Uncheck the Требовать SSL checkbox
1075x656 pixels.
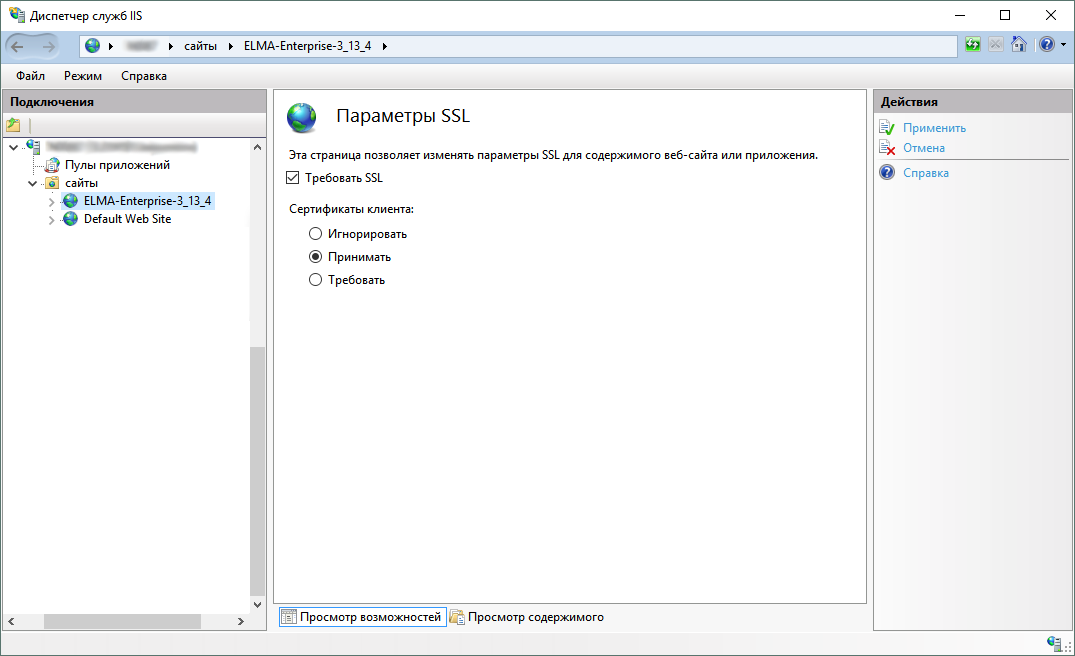(293, 178)
